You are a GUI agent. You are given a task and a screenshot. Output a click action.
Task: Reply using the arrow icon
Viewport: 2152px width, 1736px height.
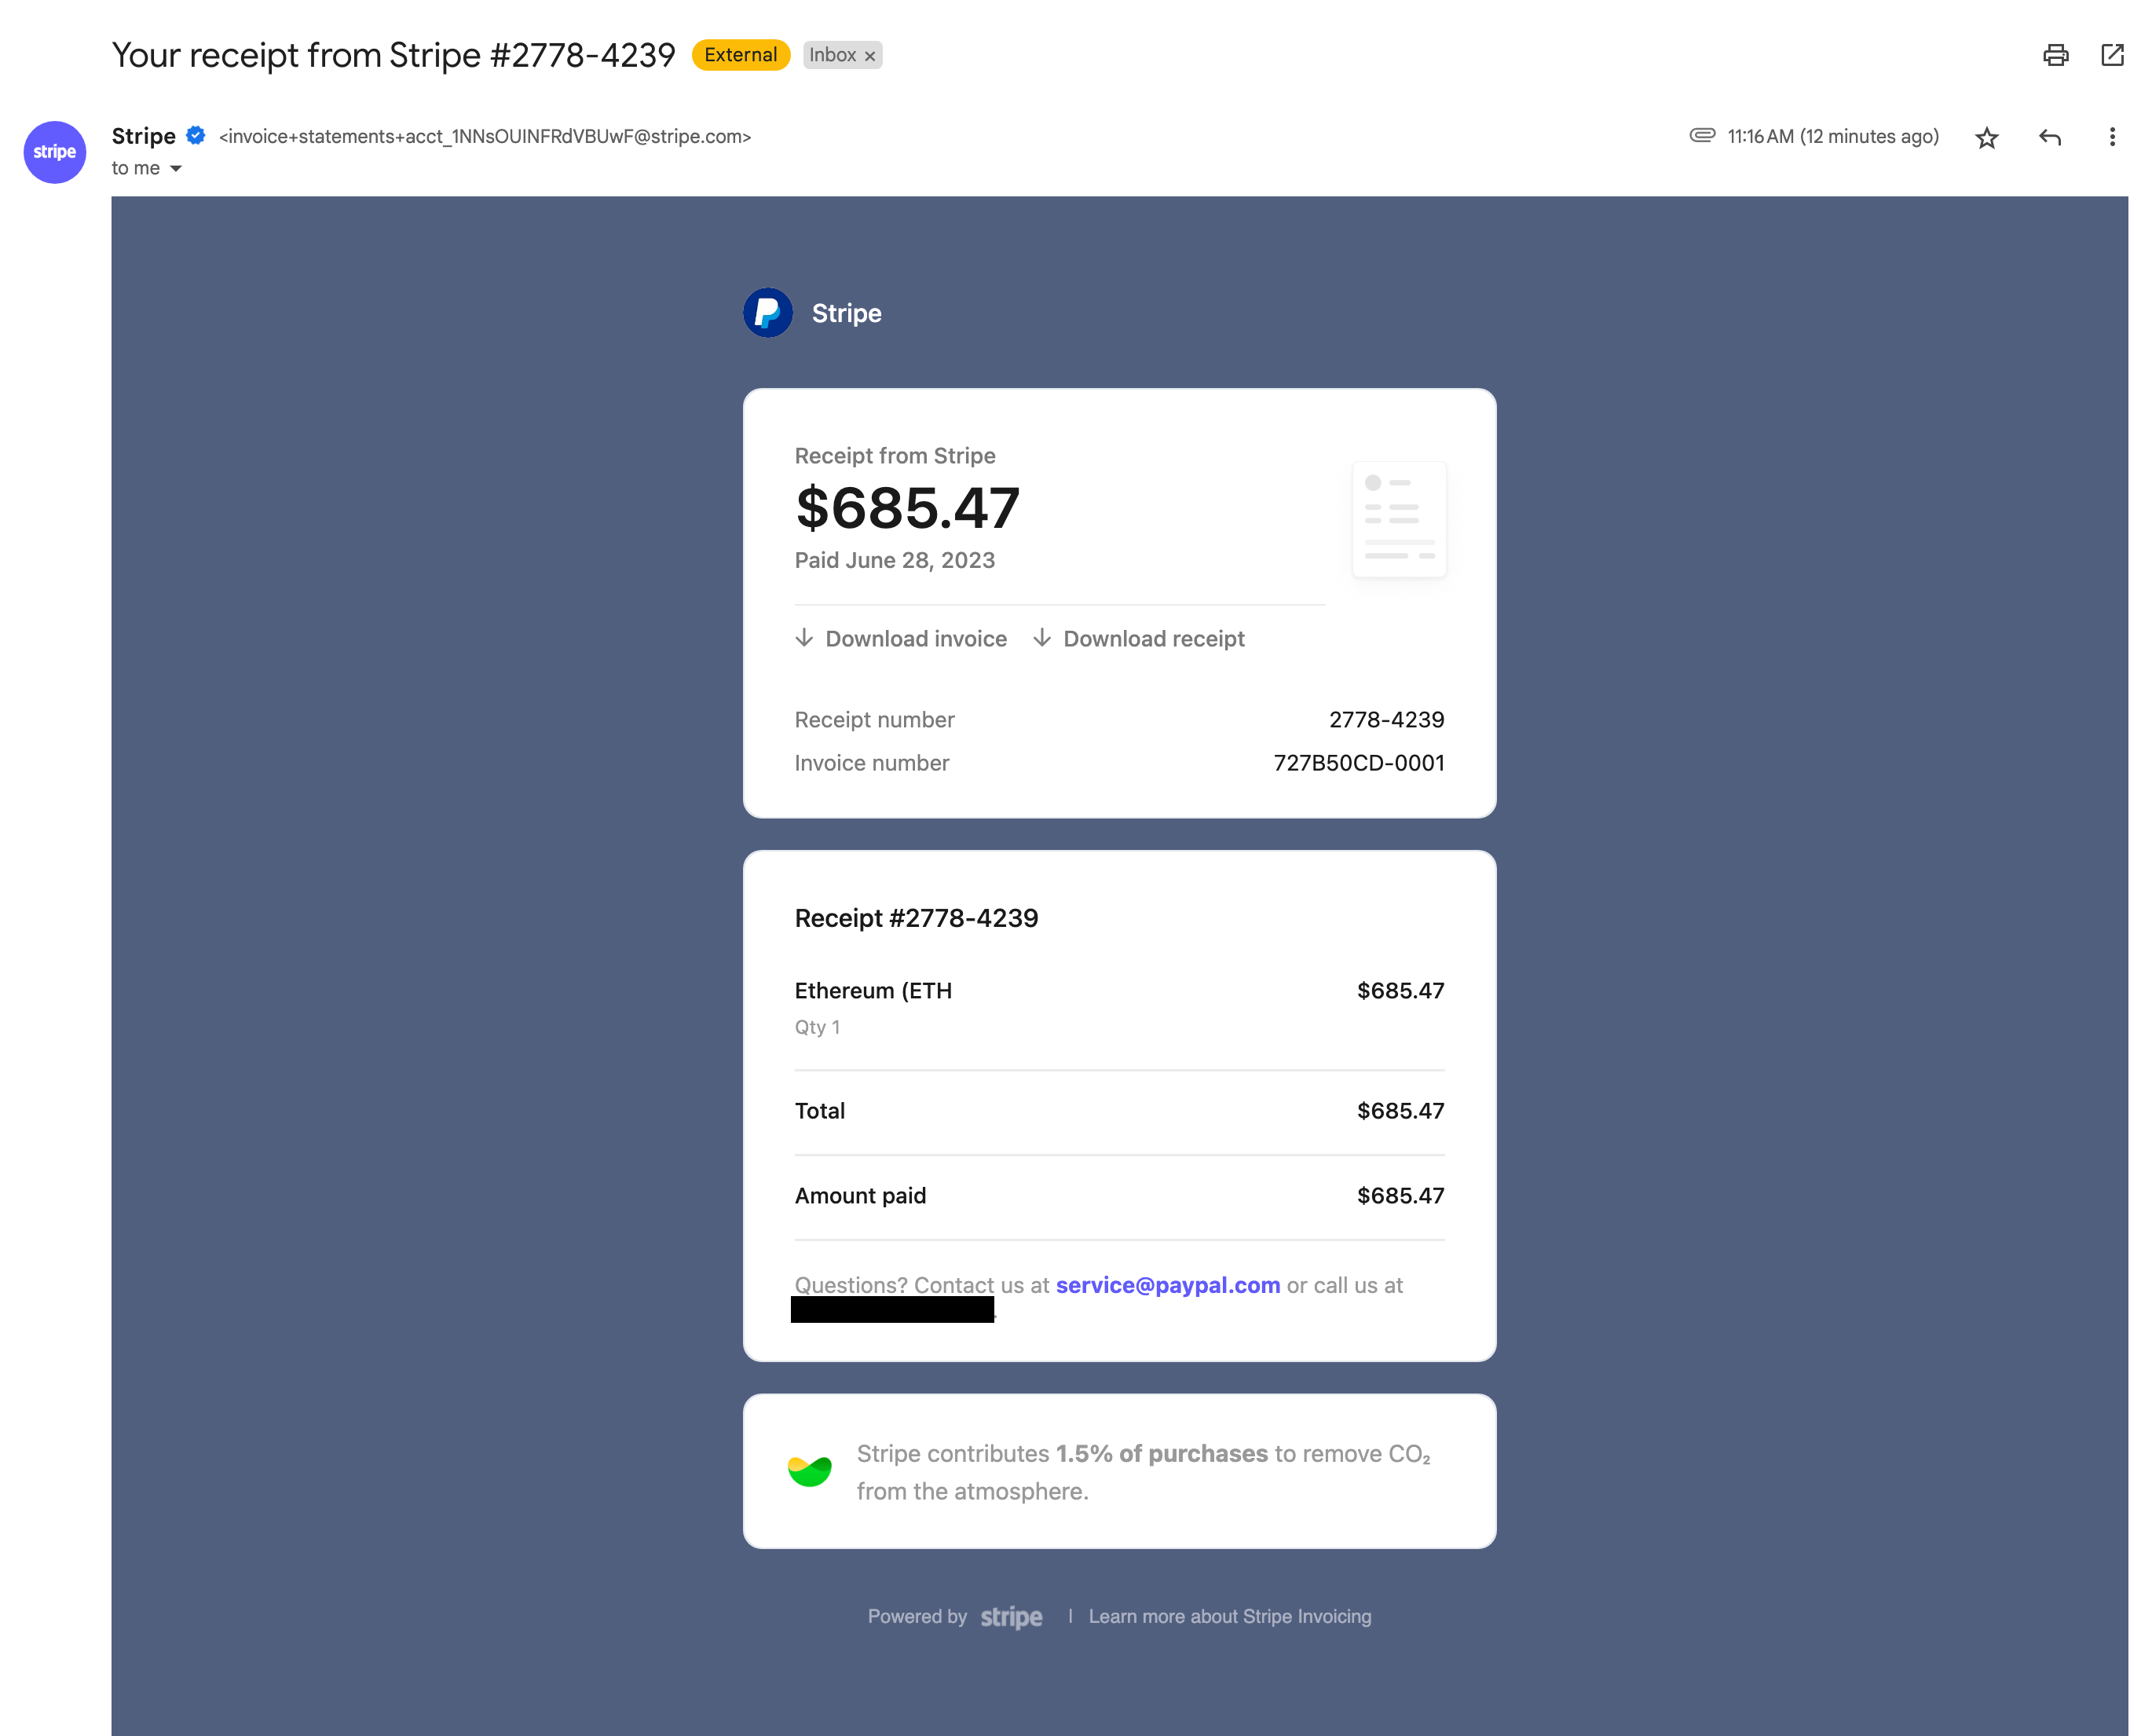(2049, 138)
